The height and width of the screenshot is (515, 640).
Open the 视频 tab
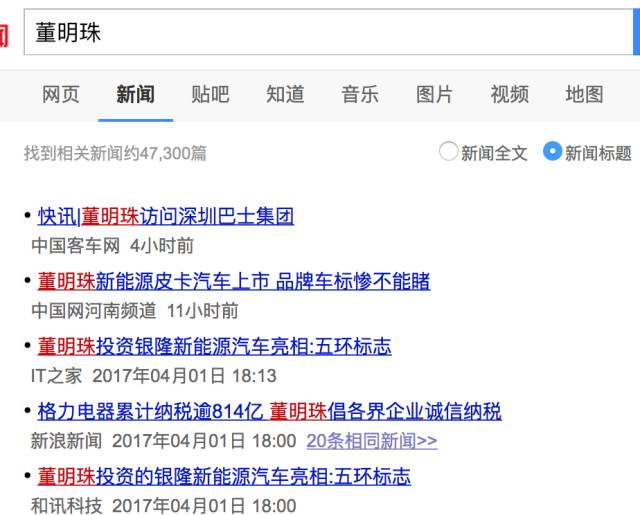click(510, 94)
